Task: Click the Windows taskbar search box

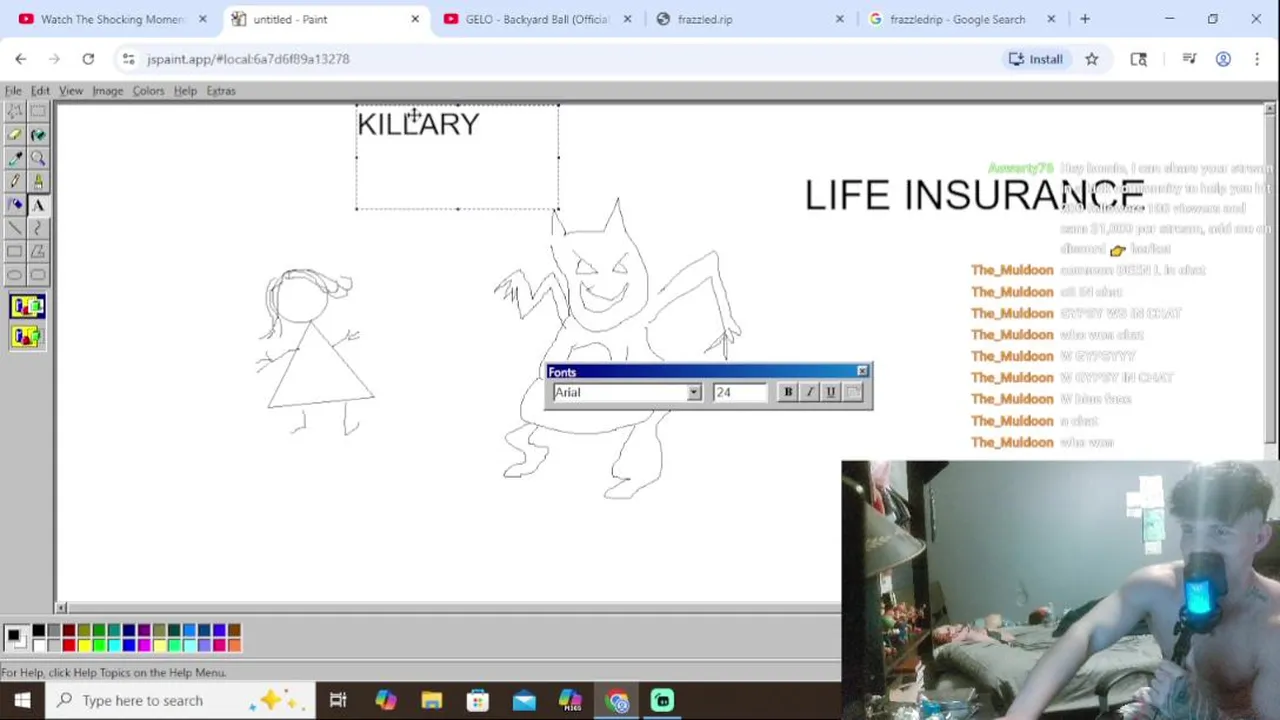Action: [180, 700]
